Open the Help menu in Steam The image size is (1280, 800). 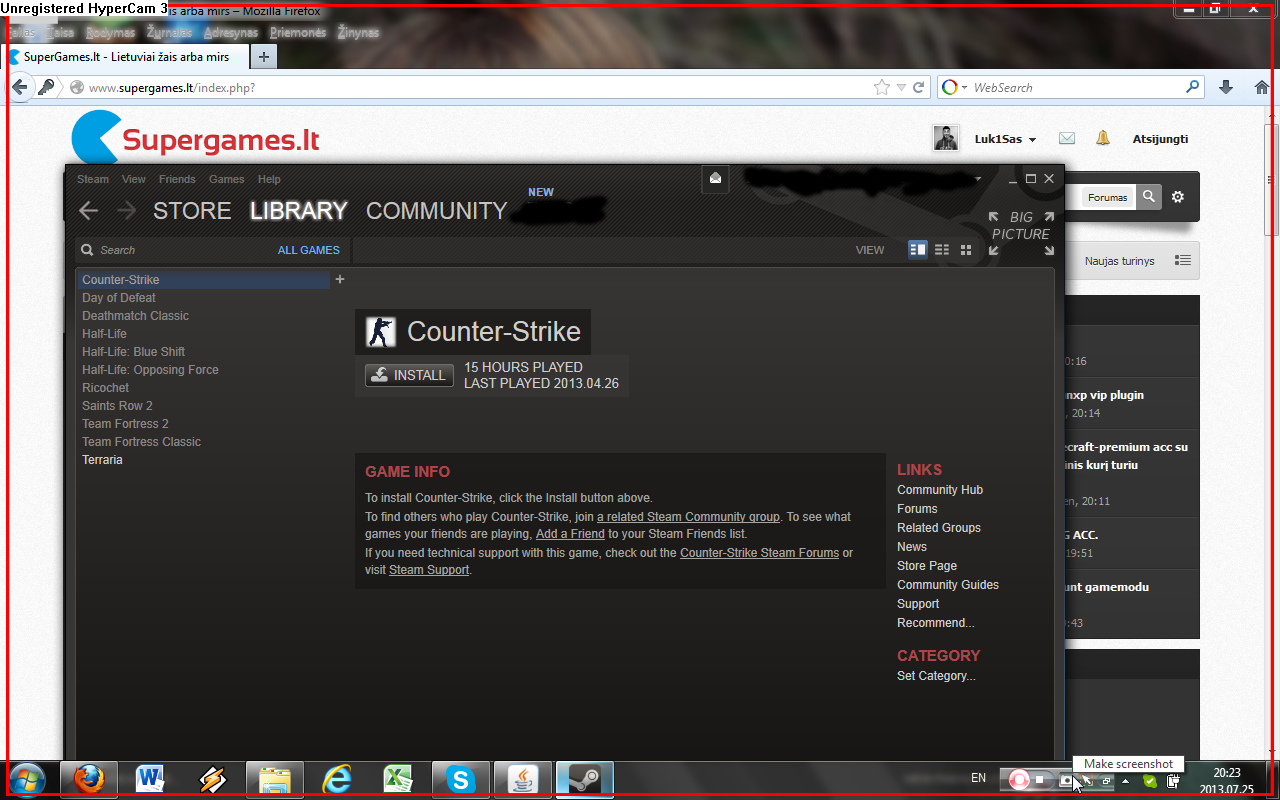(269, 179)
